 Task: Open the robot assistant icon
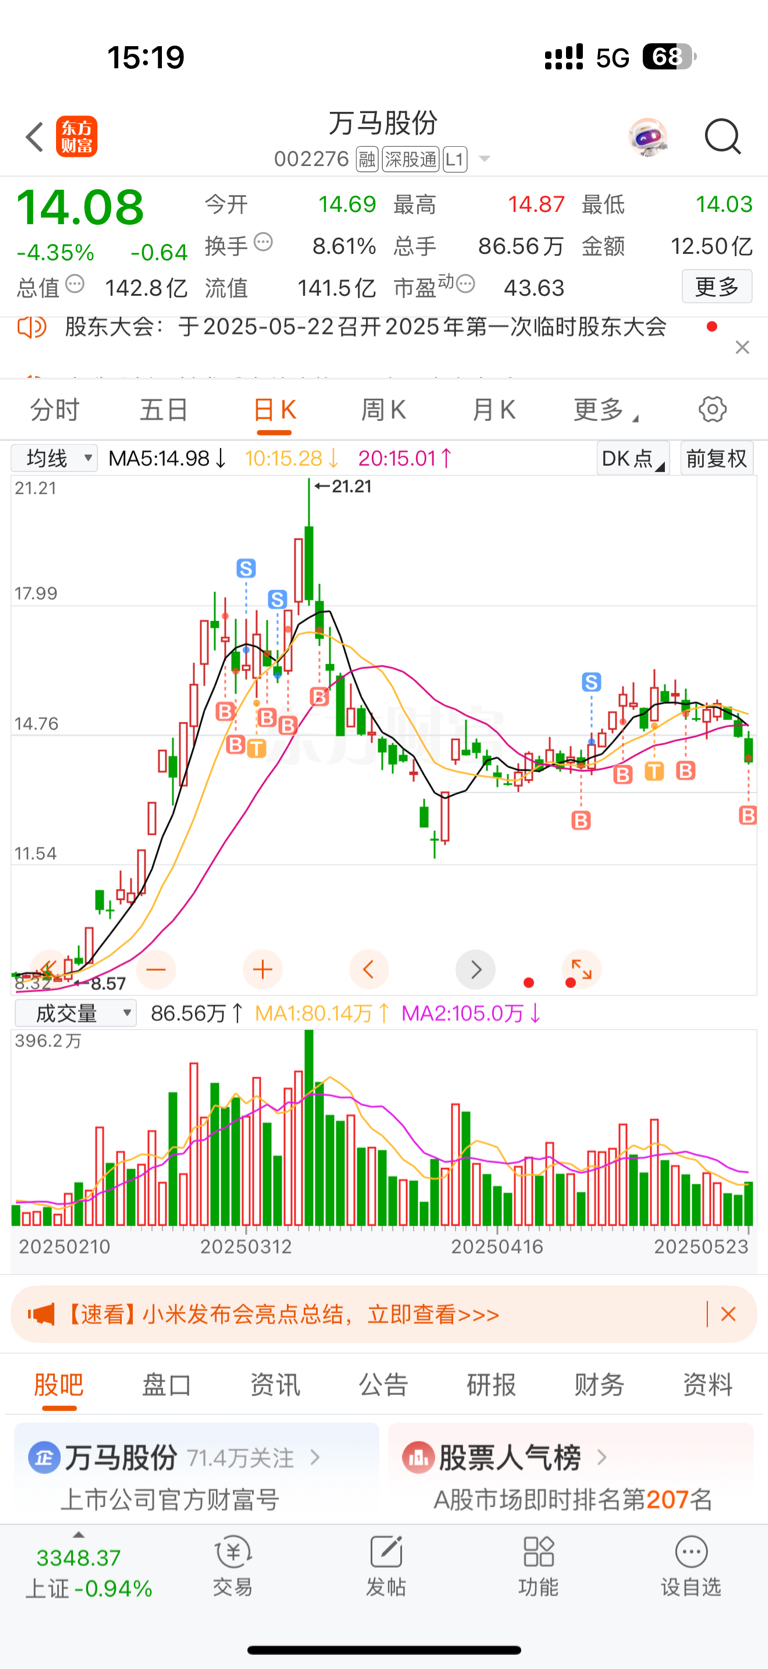649,137
